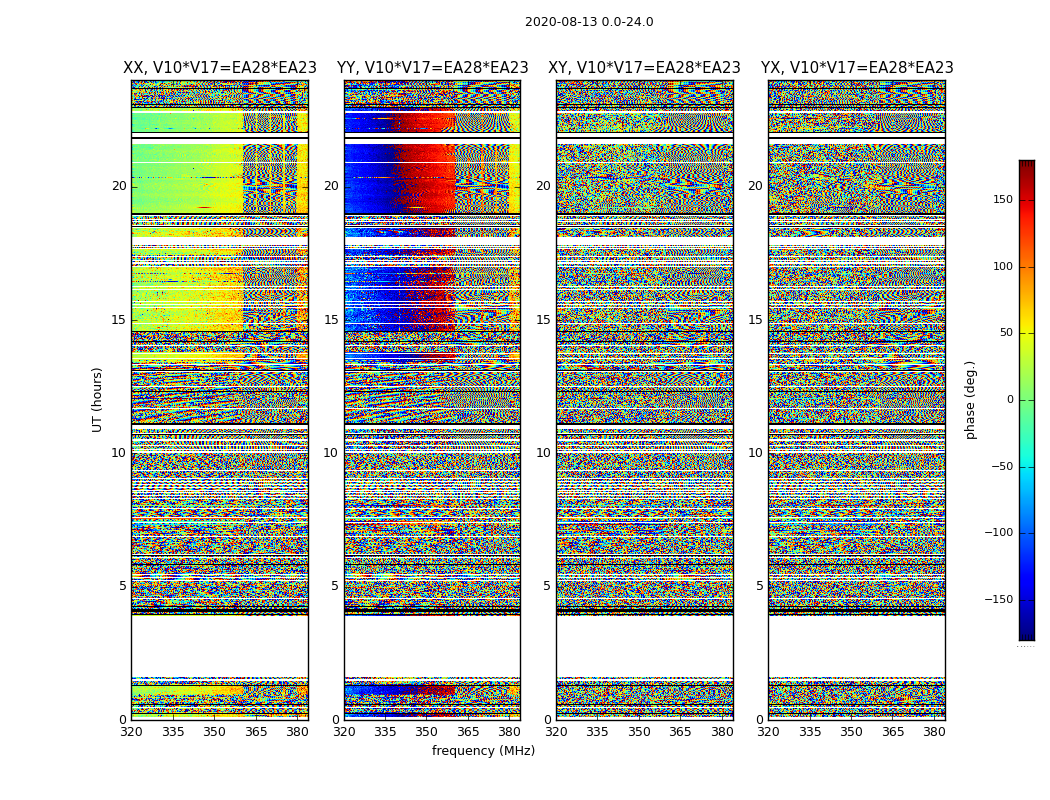Focus the YX phase waterfall plot
This screenshot has height=800, width=1050.
[857, 400]
